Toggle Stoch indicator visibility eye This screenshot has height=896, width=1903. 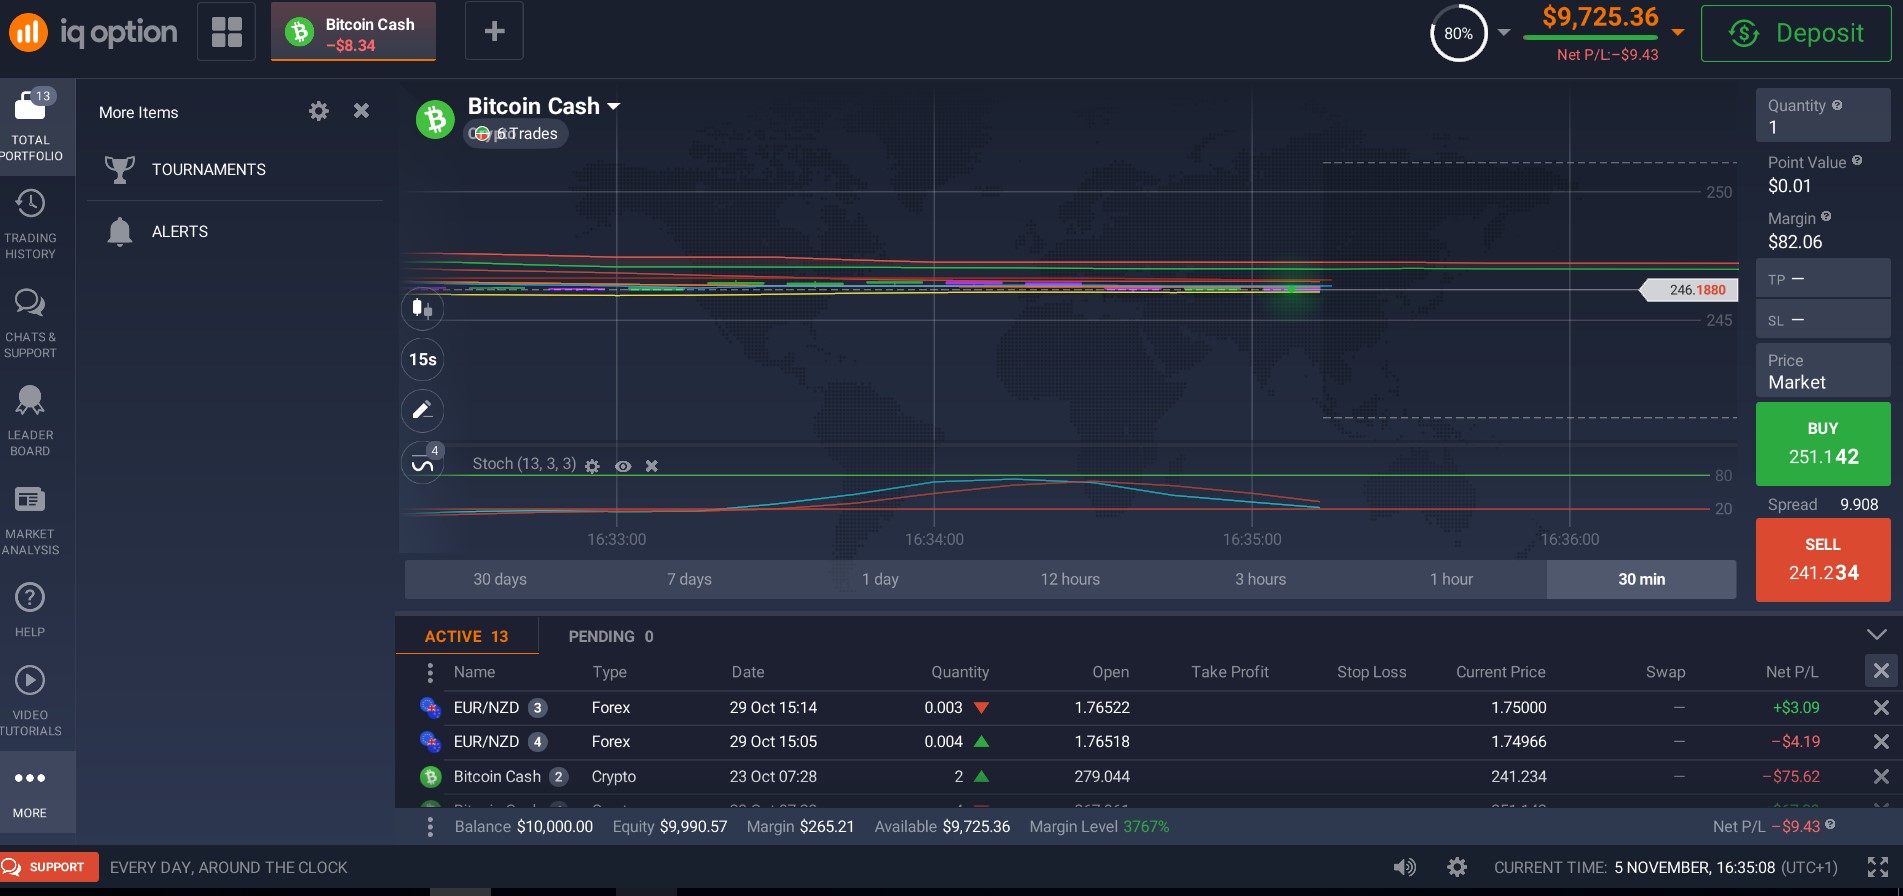[x=623, y=466]
